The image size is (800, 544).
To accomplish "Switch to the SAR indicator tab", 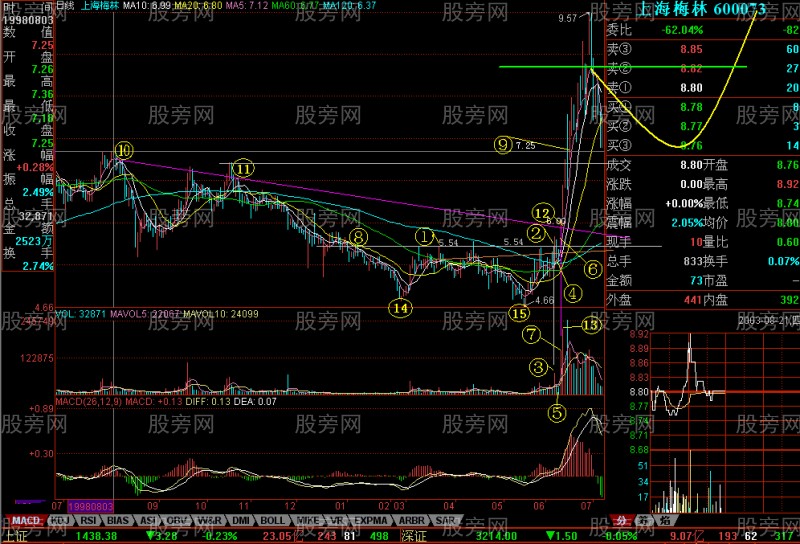I will pos(445,521).
